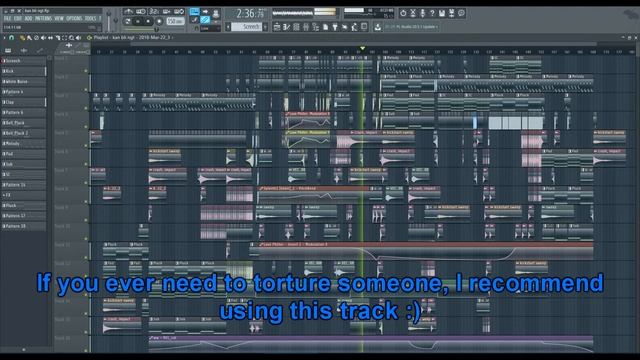Open the mixer view icon

[306, 27]
